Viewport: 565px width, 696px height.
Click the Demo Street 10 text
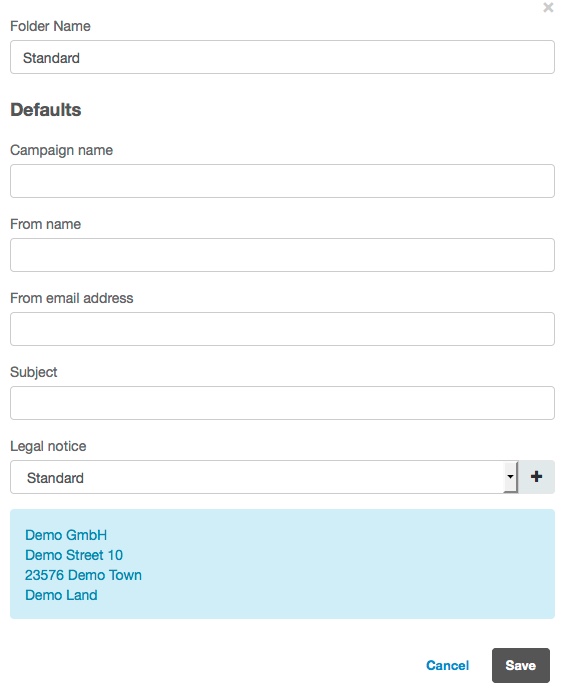pyautogui.click(x=74, y=555)
